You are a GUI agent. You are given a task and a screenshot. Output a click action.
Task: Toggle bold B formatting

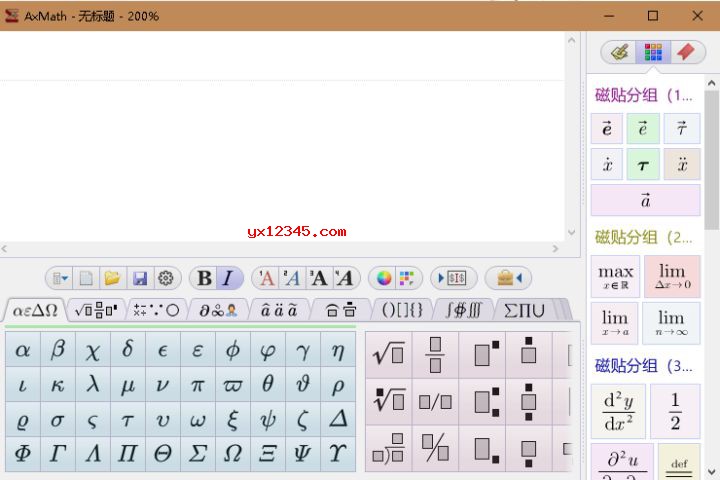205,278
